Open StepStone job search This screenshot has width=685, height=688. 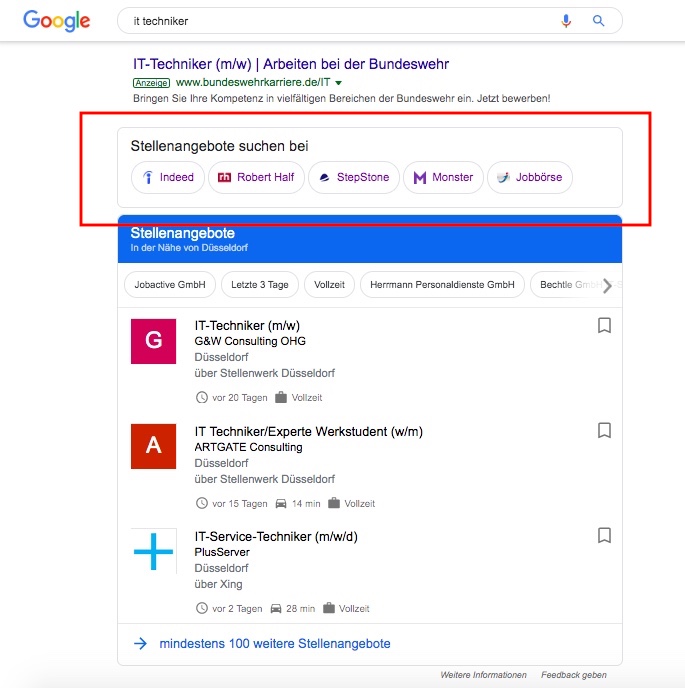354,177
